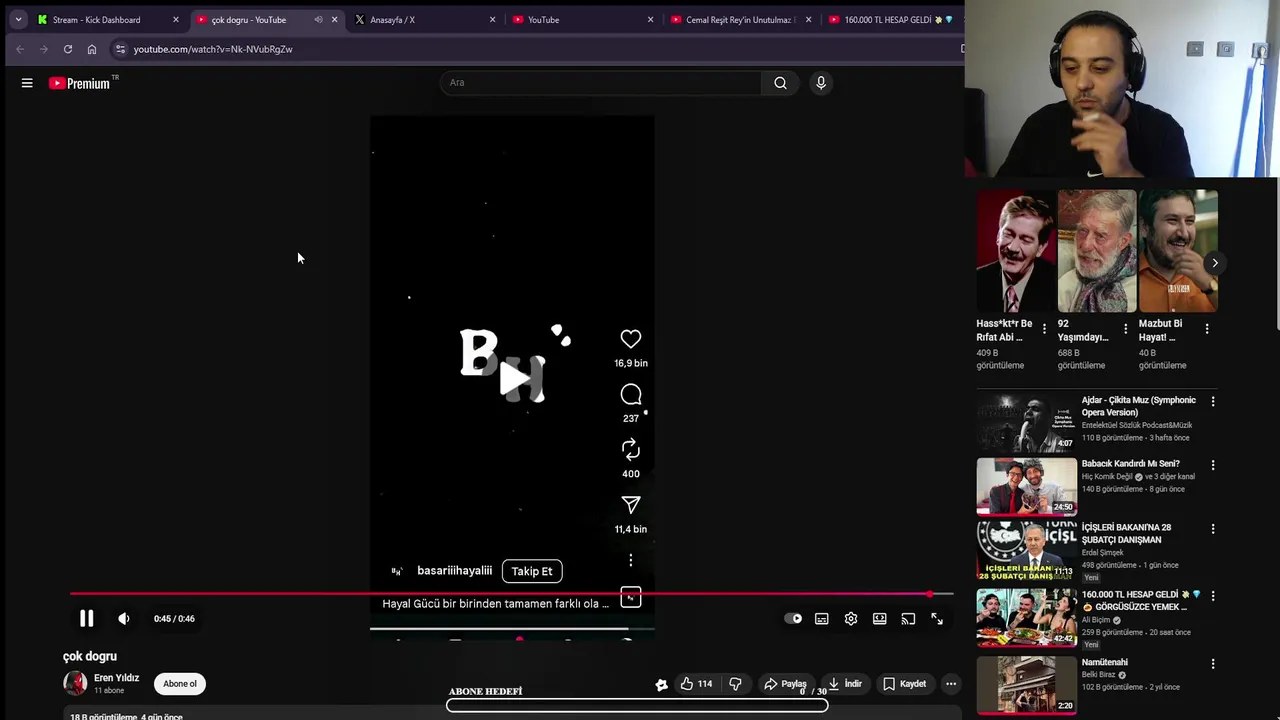Screen dimensions: 1280x720
Task: Pause the video with the pause button
Action: (87, 619)
